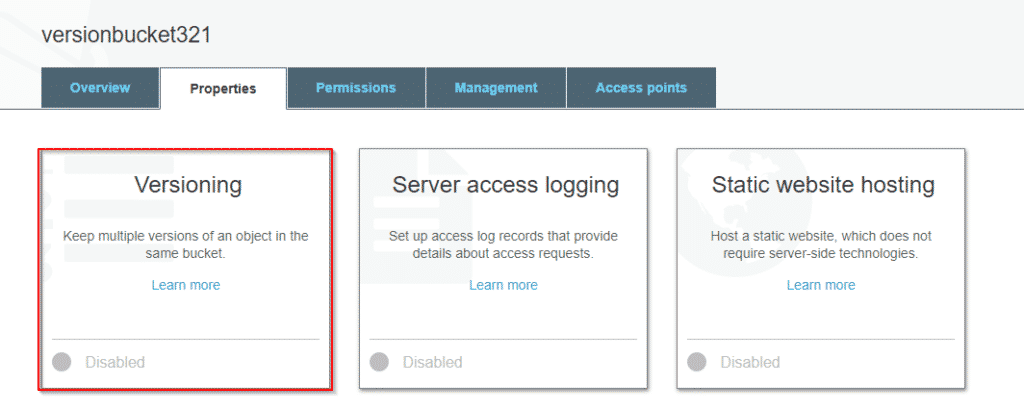The width and height of the screenshot is (1024, 410).
Task: Open the Versioning card
Action: 185,269
